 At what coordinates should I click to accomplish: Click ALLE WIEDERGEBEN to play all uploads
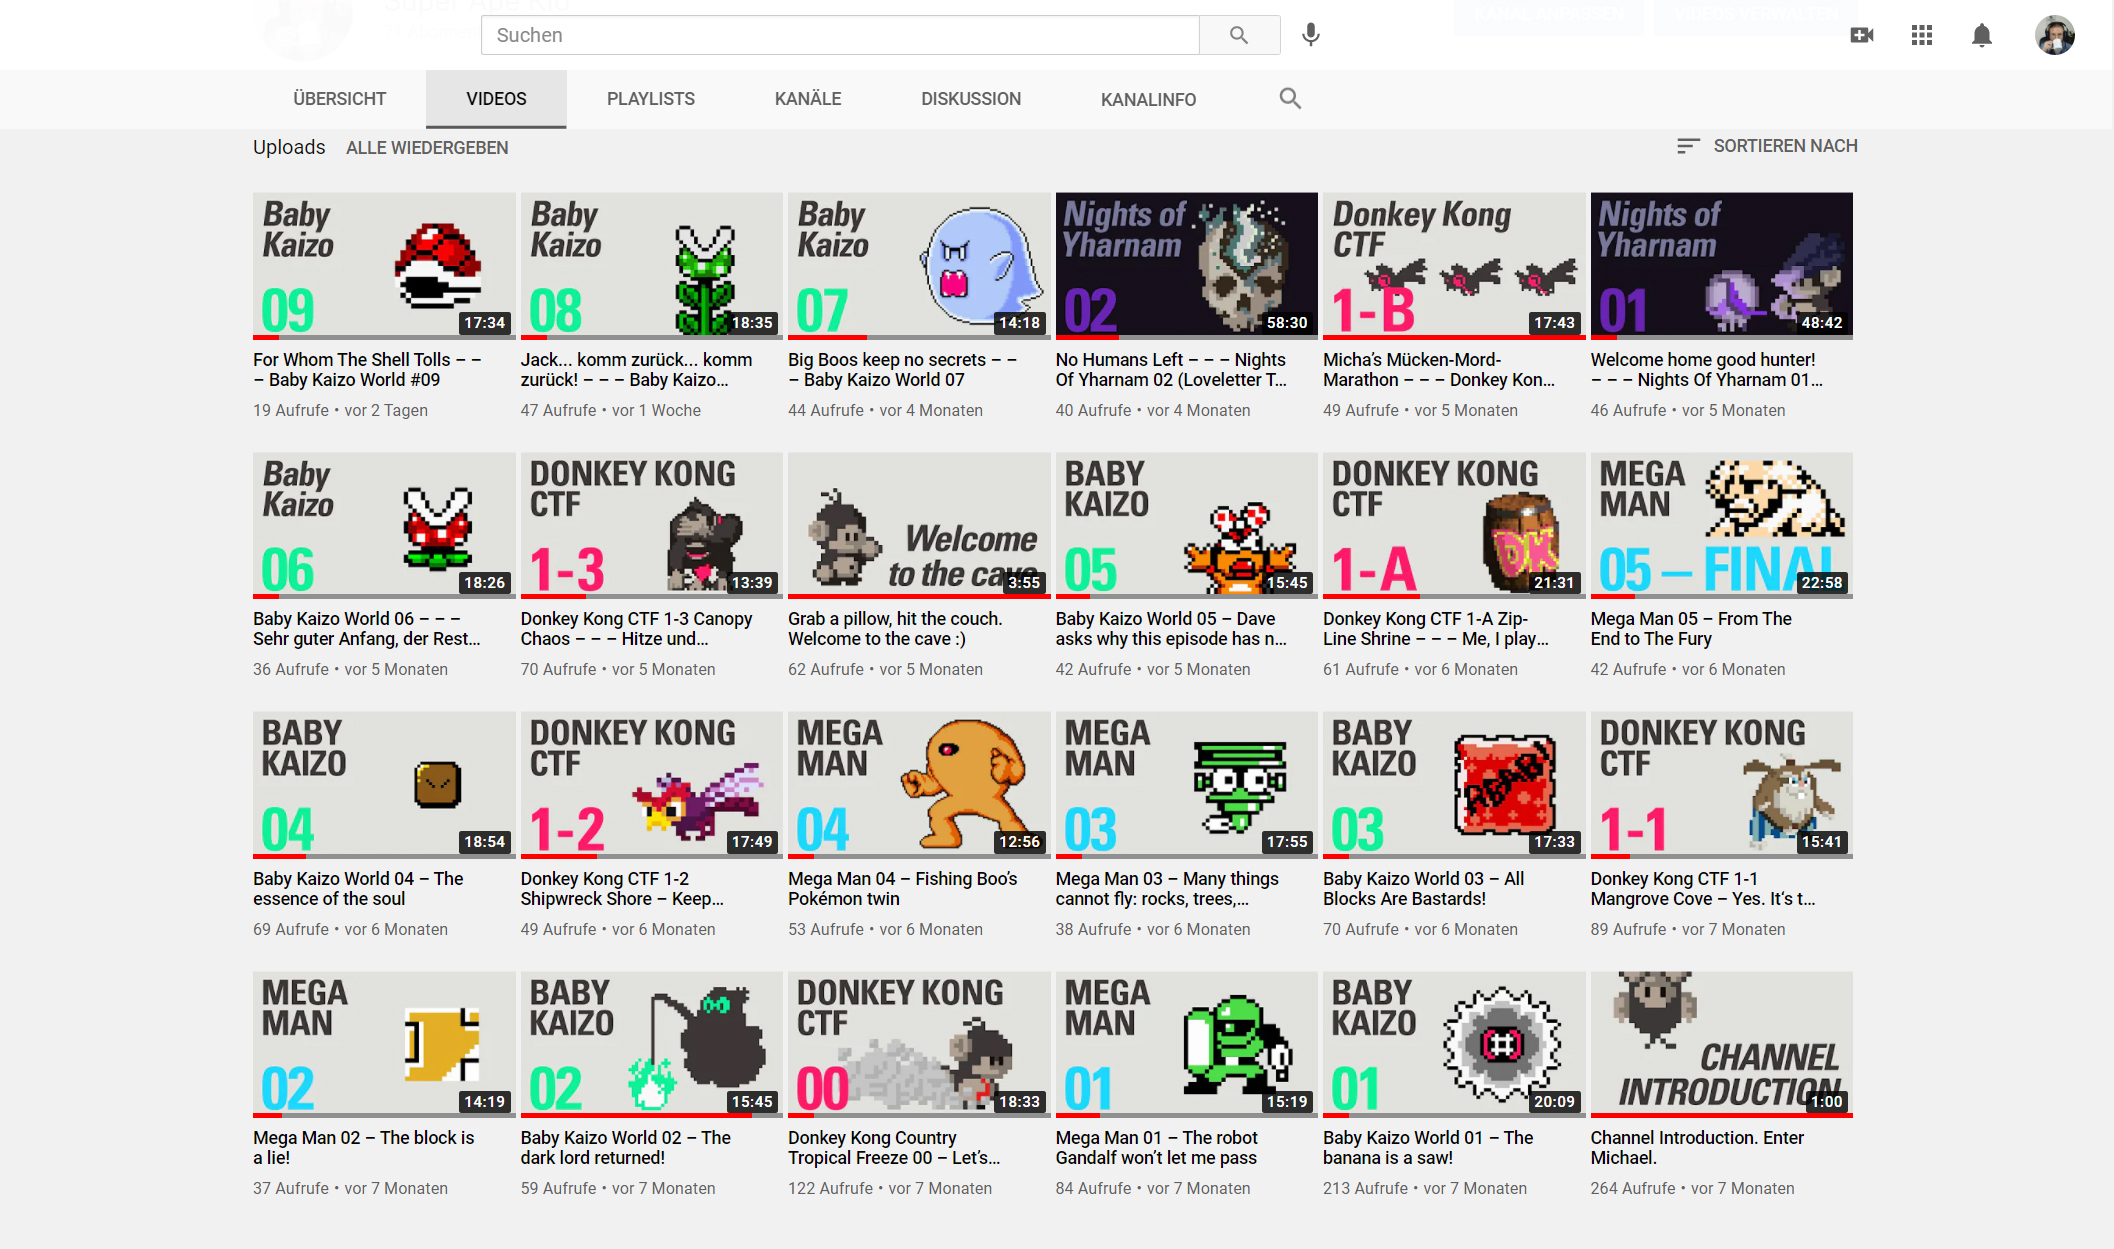427,148
